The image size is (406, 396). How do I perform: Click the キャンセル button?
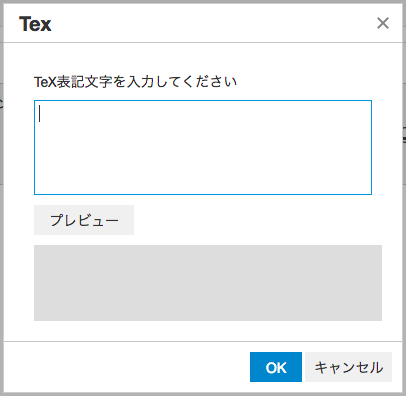coord(348,367)
